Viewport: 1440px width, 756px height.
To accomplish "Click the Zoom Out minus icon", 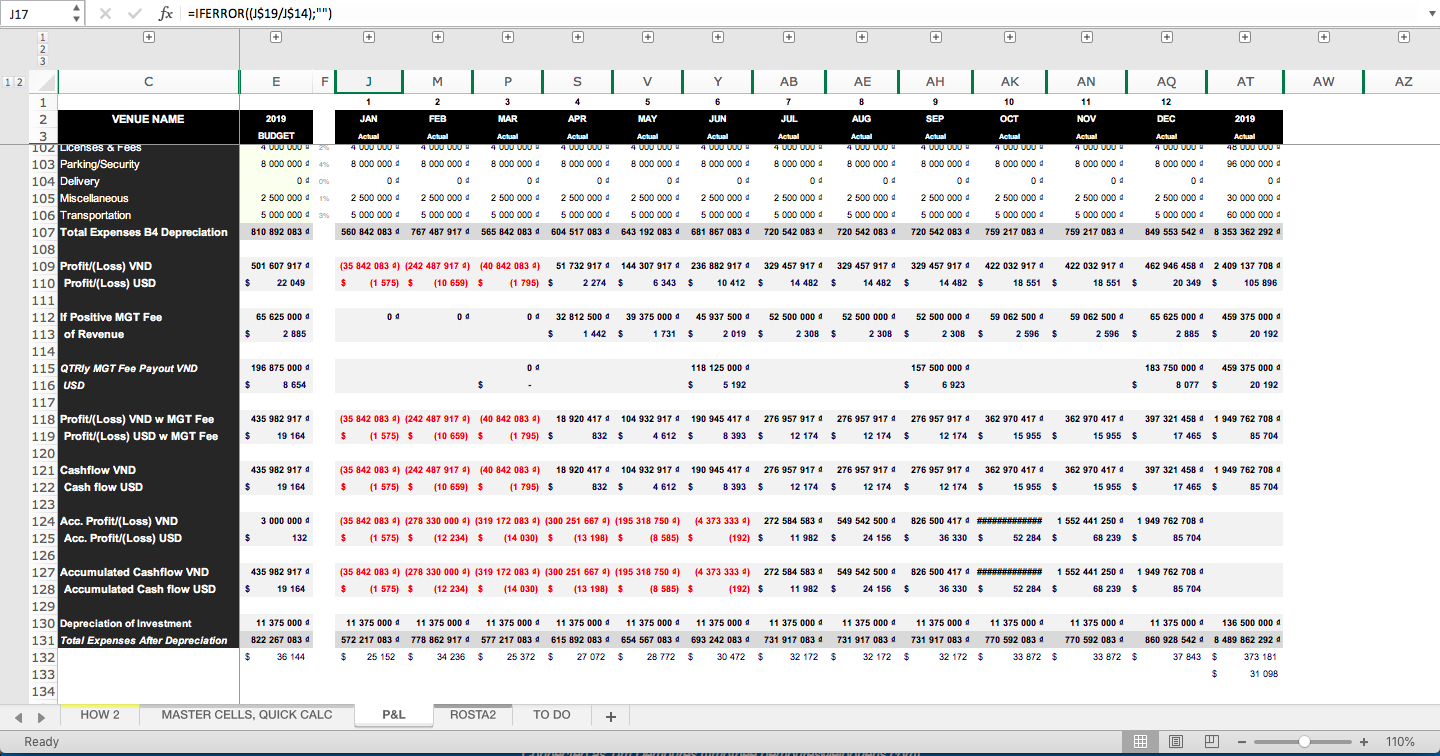I will coord(1243,741).
